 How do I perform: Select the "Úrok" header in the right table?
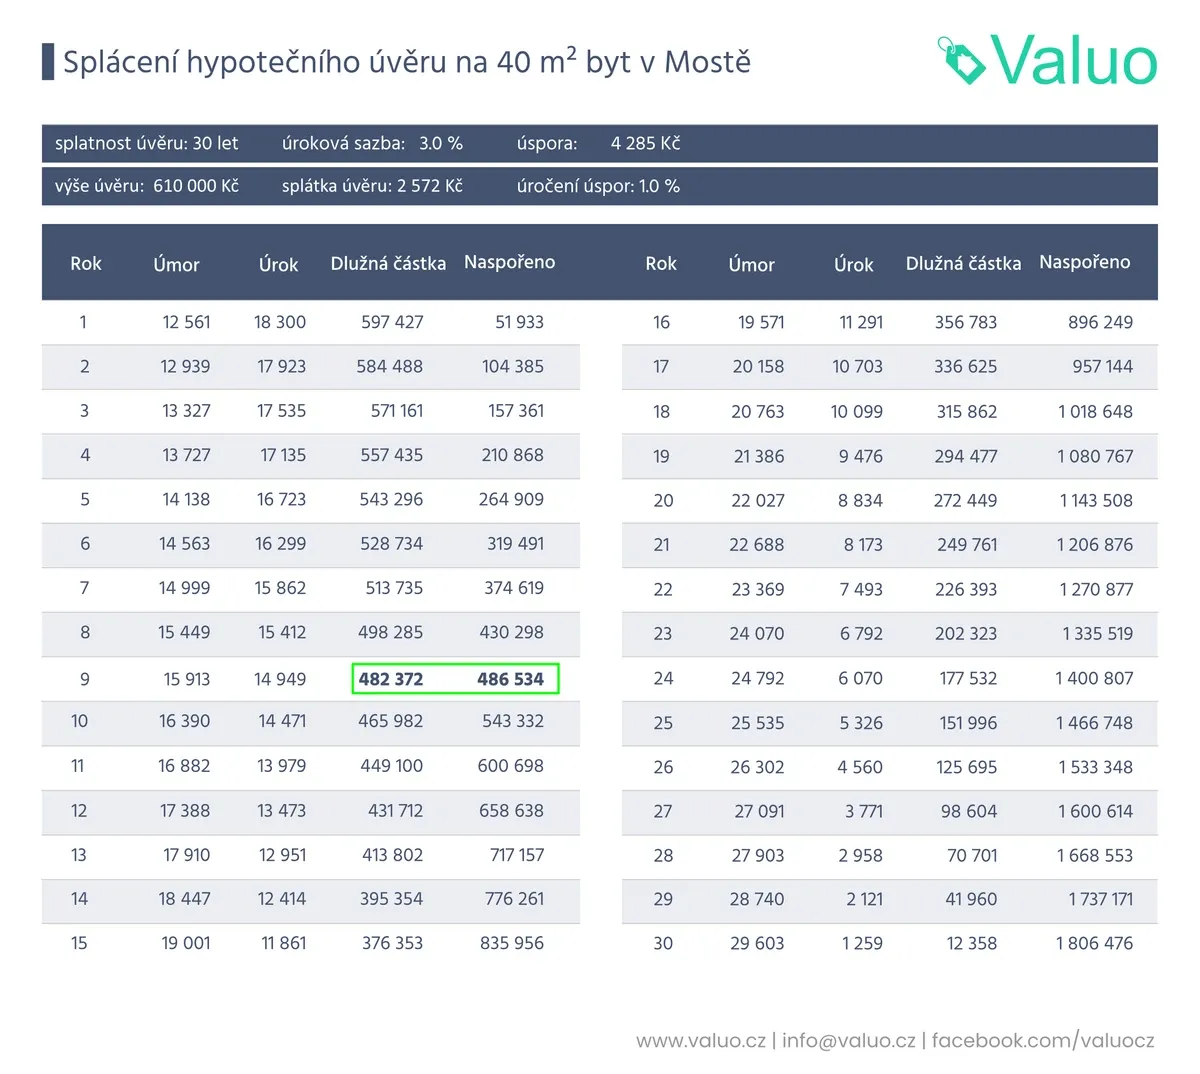(853, 264)
